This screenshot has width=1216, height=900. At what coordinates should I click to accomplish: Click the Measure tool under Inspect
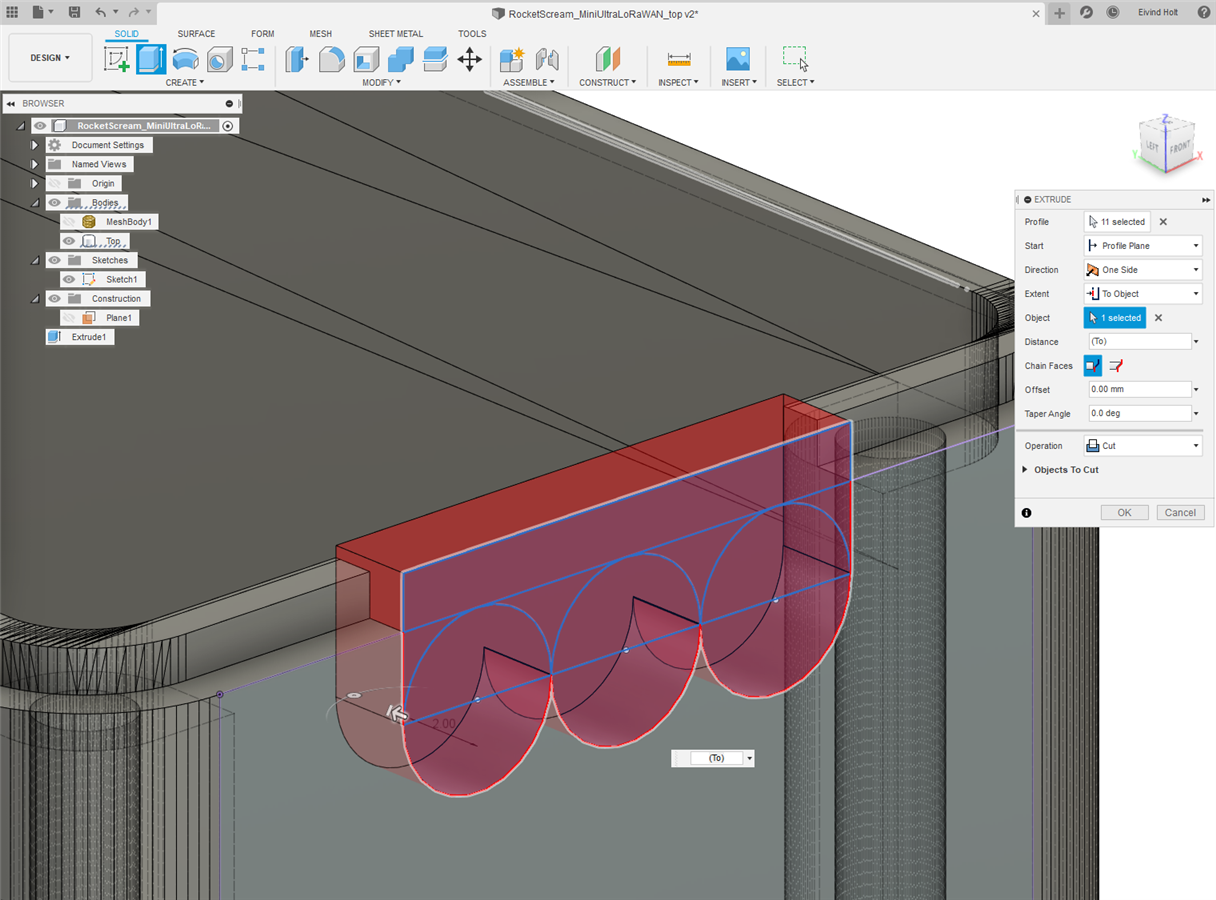(678, 59)
